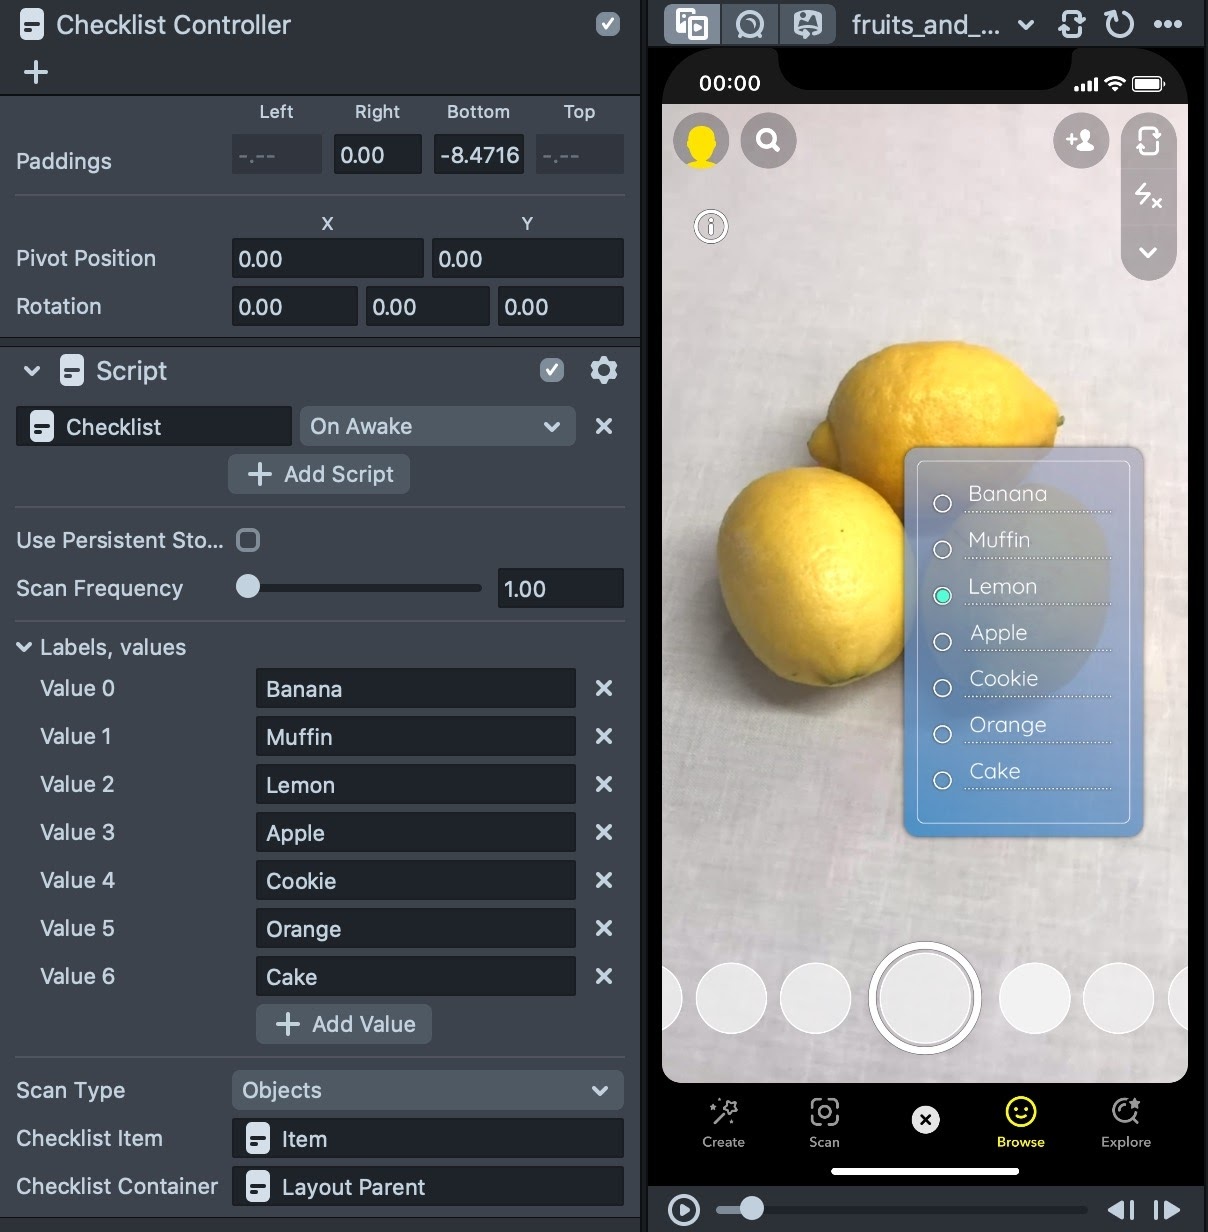Click the Scan Frequency slider handle
Viewport: 1208px width, 1232px height.
[248, 587]
